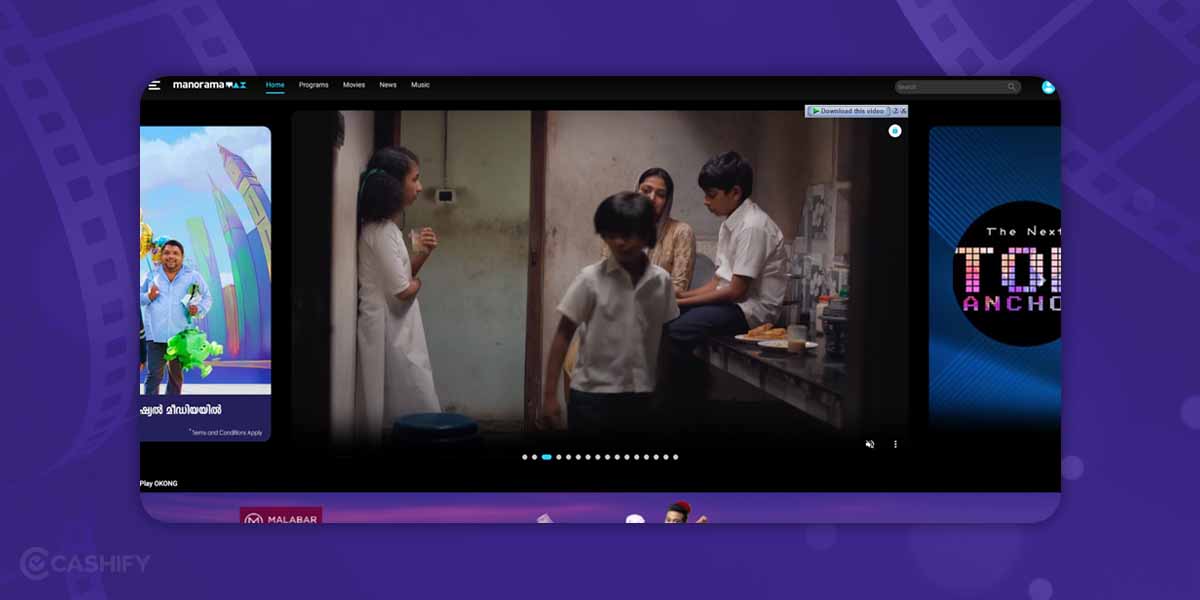Dismiss the Download this video bar

click(x=903, y=111)
